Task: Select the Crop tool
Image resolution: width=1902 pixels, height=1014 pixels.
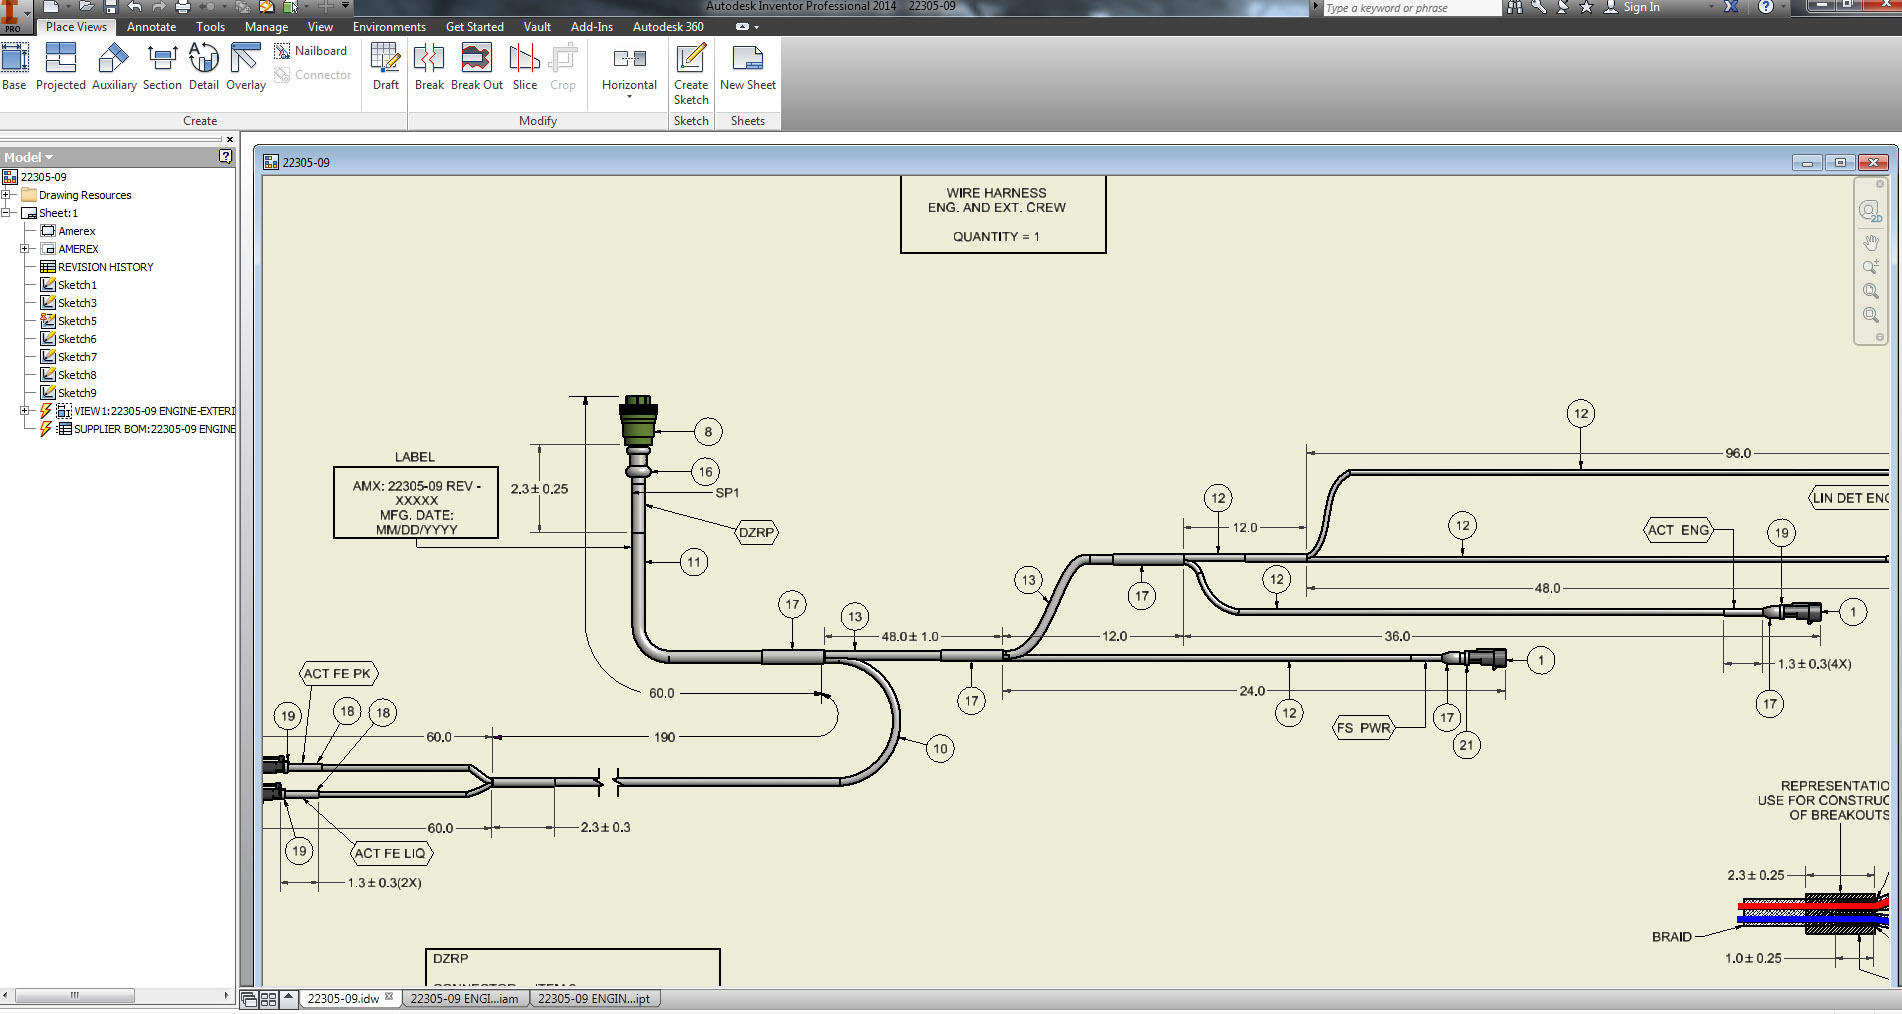Action: [563, 67]
